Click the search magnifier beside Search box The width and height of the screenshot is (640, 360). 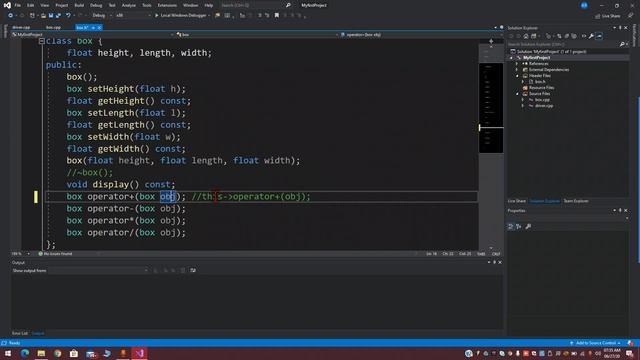[288, 5]
